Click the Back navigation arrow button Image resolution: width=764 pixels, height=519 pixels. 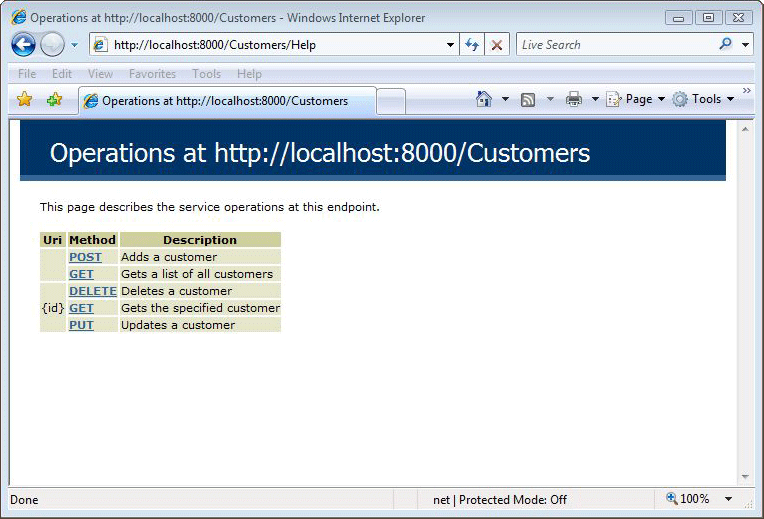pos(23,45)
